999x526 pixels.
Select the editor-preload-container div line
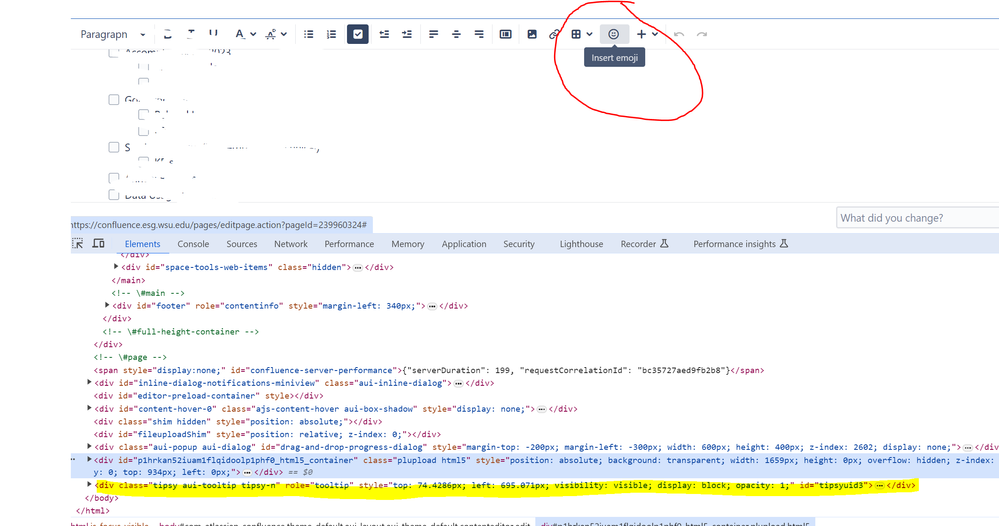point(209,395)
